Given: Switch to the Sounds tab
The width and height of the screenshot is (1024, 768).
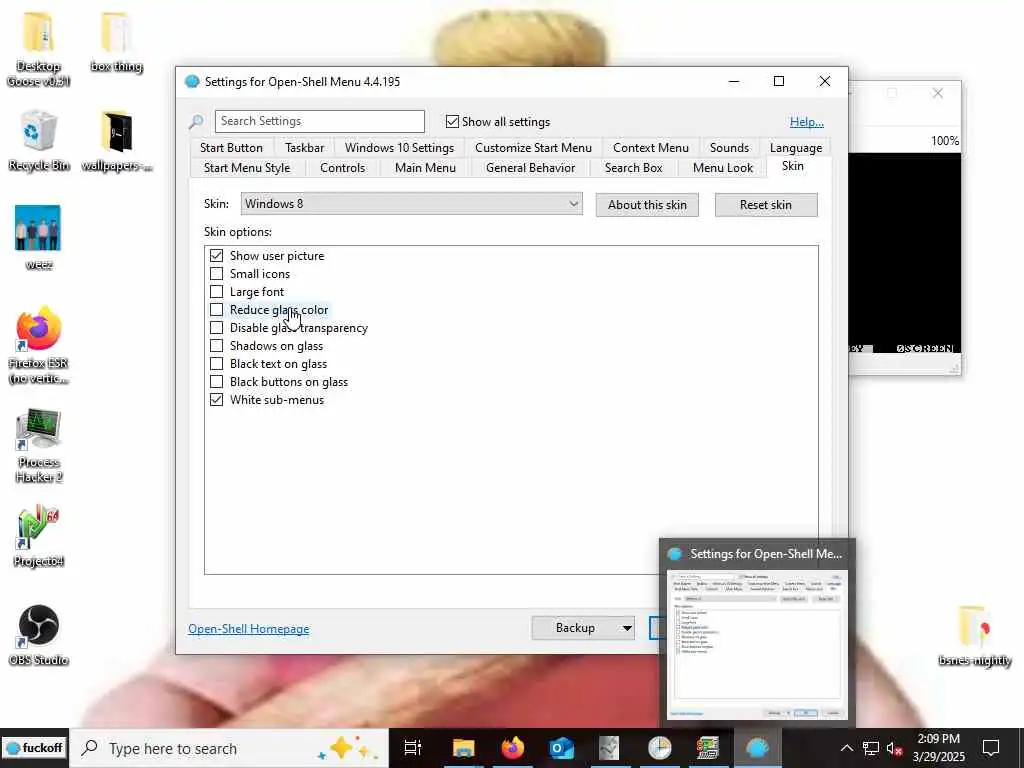Looking at the screenshot, I should click(729, 148).
